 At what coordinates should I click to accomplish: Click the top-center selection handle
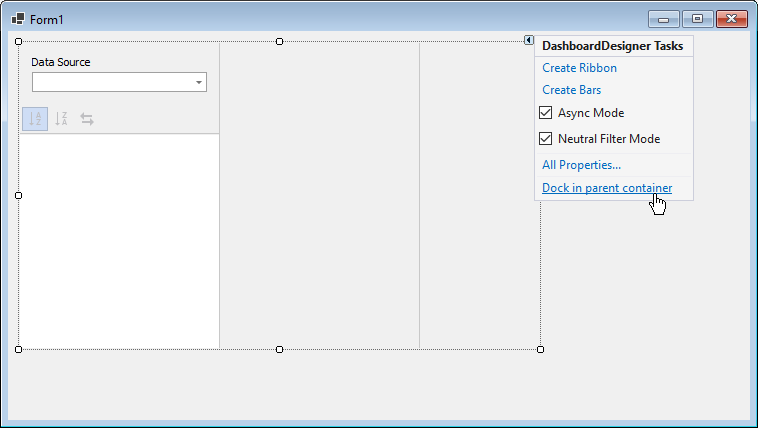coord(279,42)
